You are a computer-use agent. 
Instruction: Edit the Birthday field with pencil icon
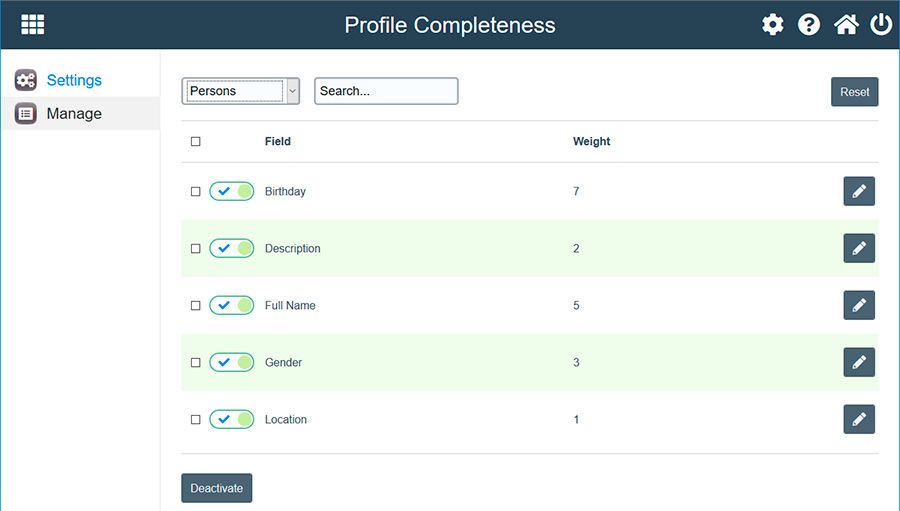(x=859, y=191)
